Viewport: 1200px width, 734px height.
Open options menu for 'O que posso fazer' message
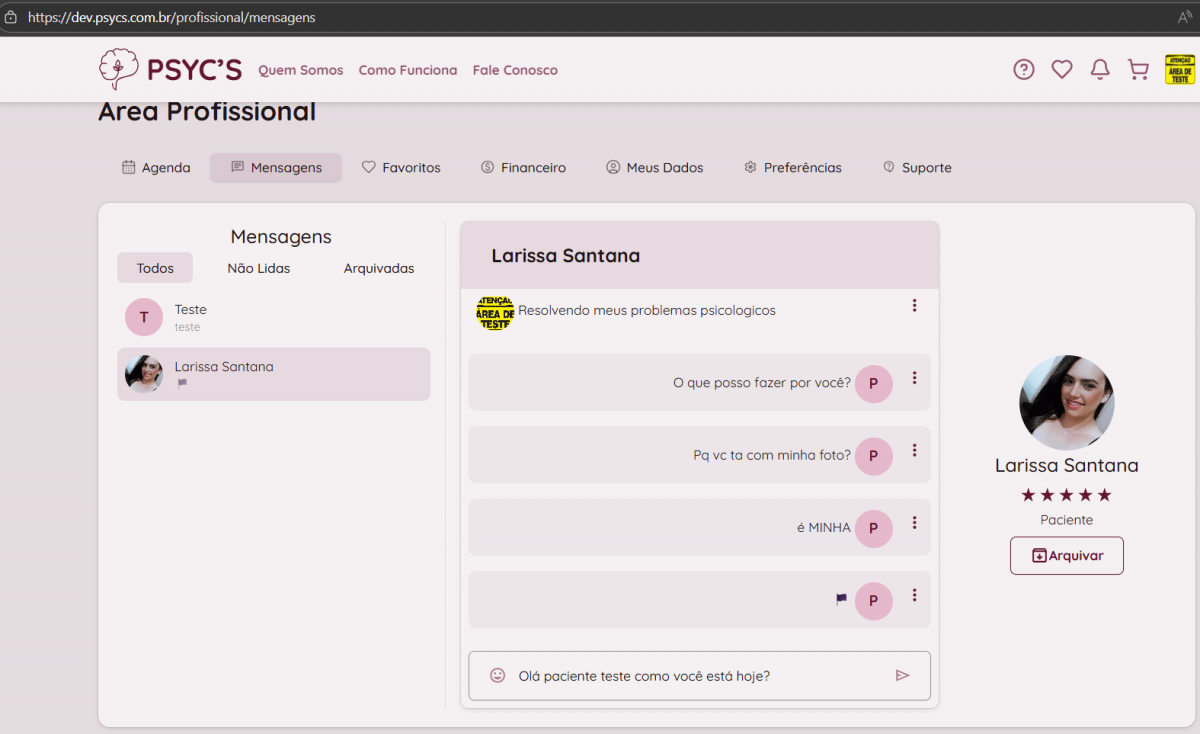(914, 378)
